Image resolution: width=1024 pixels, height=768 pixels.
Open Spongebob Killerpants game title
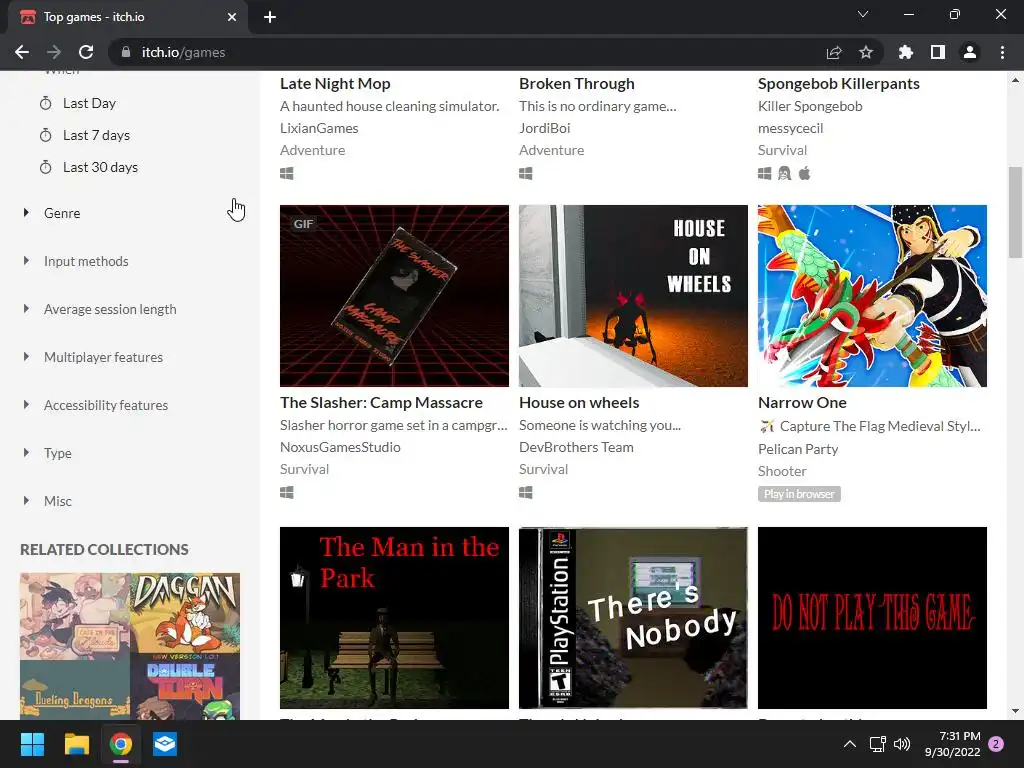pyautogui.click(x=839, y=84)
